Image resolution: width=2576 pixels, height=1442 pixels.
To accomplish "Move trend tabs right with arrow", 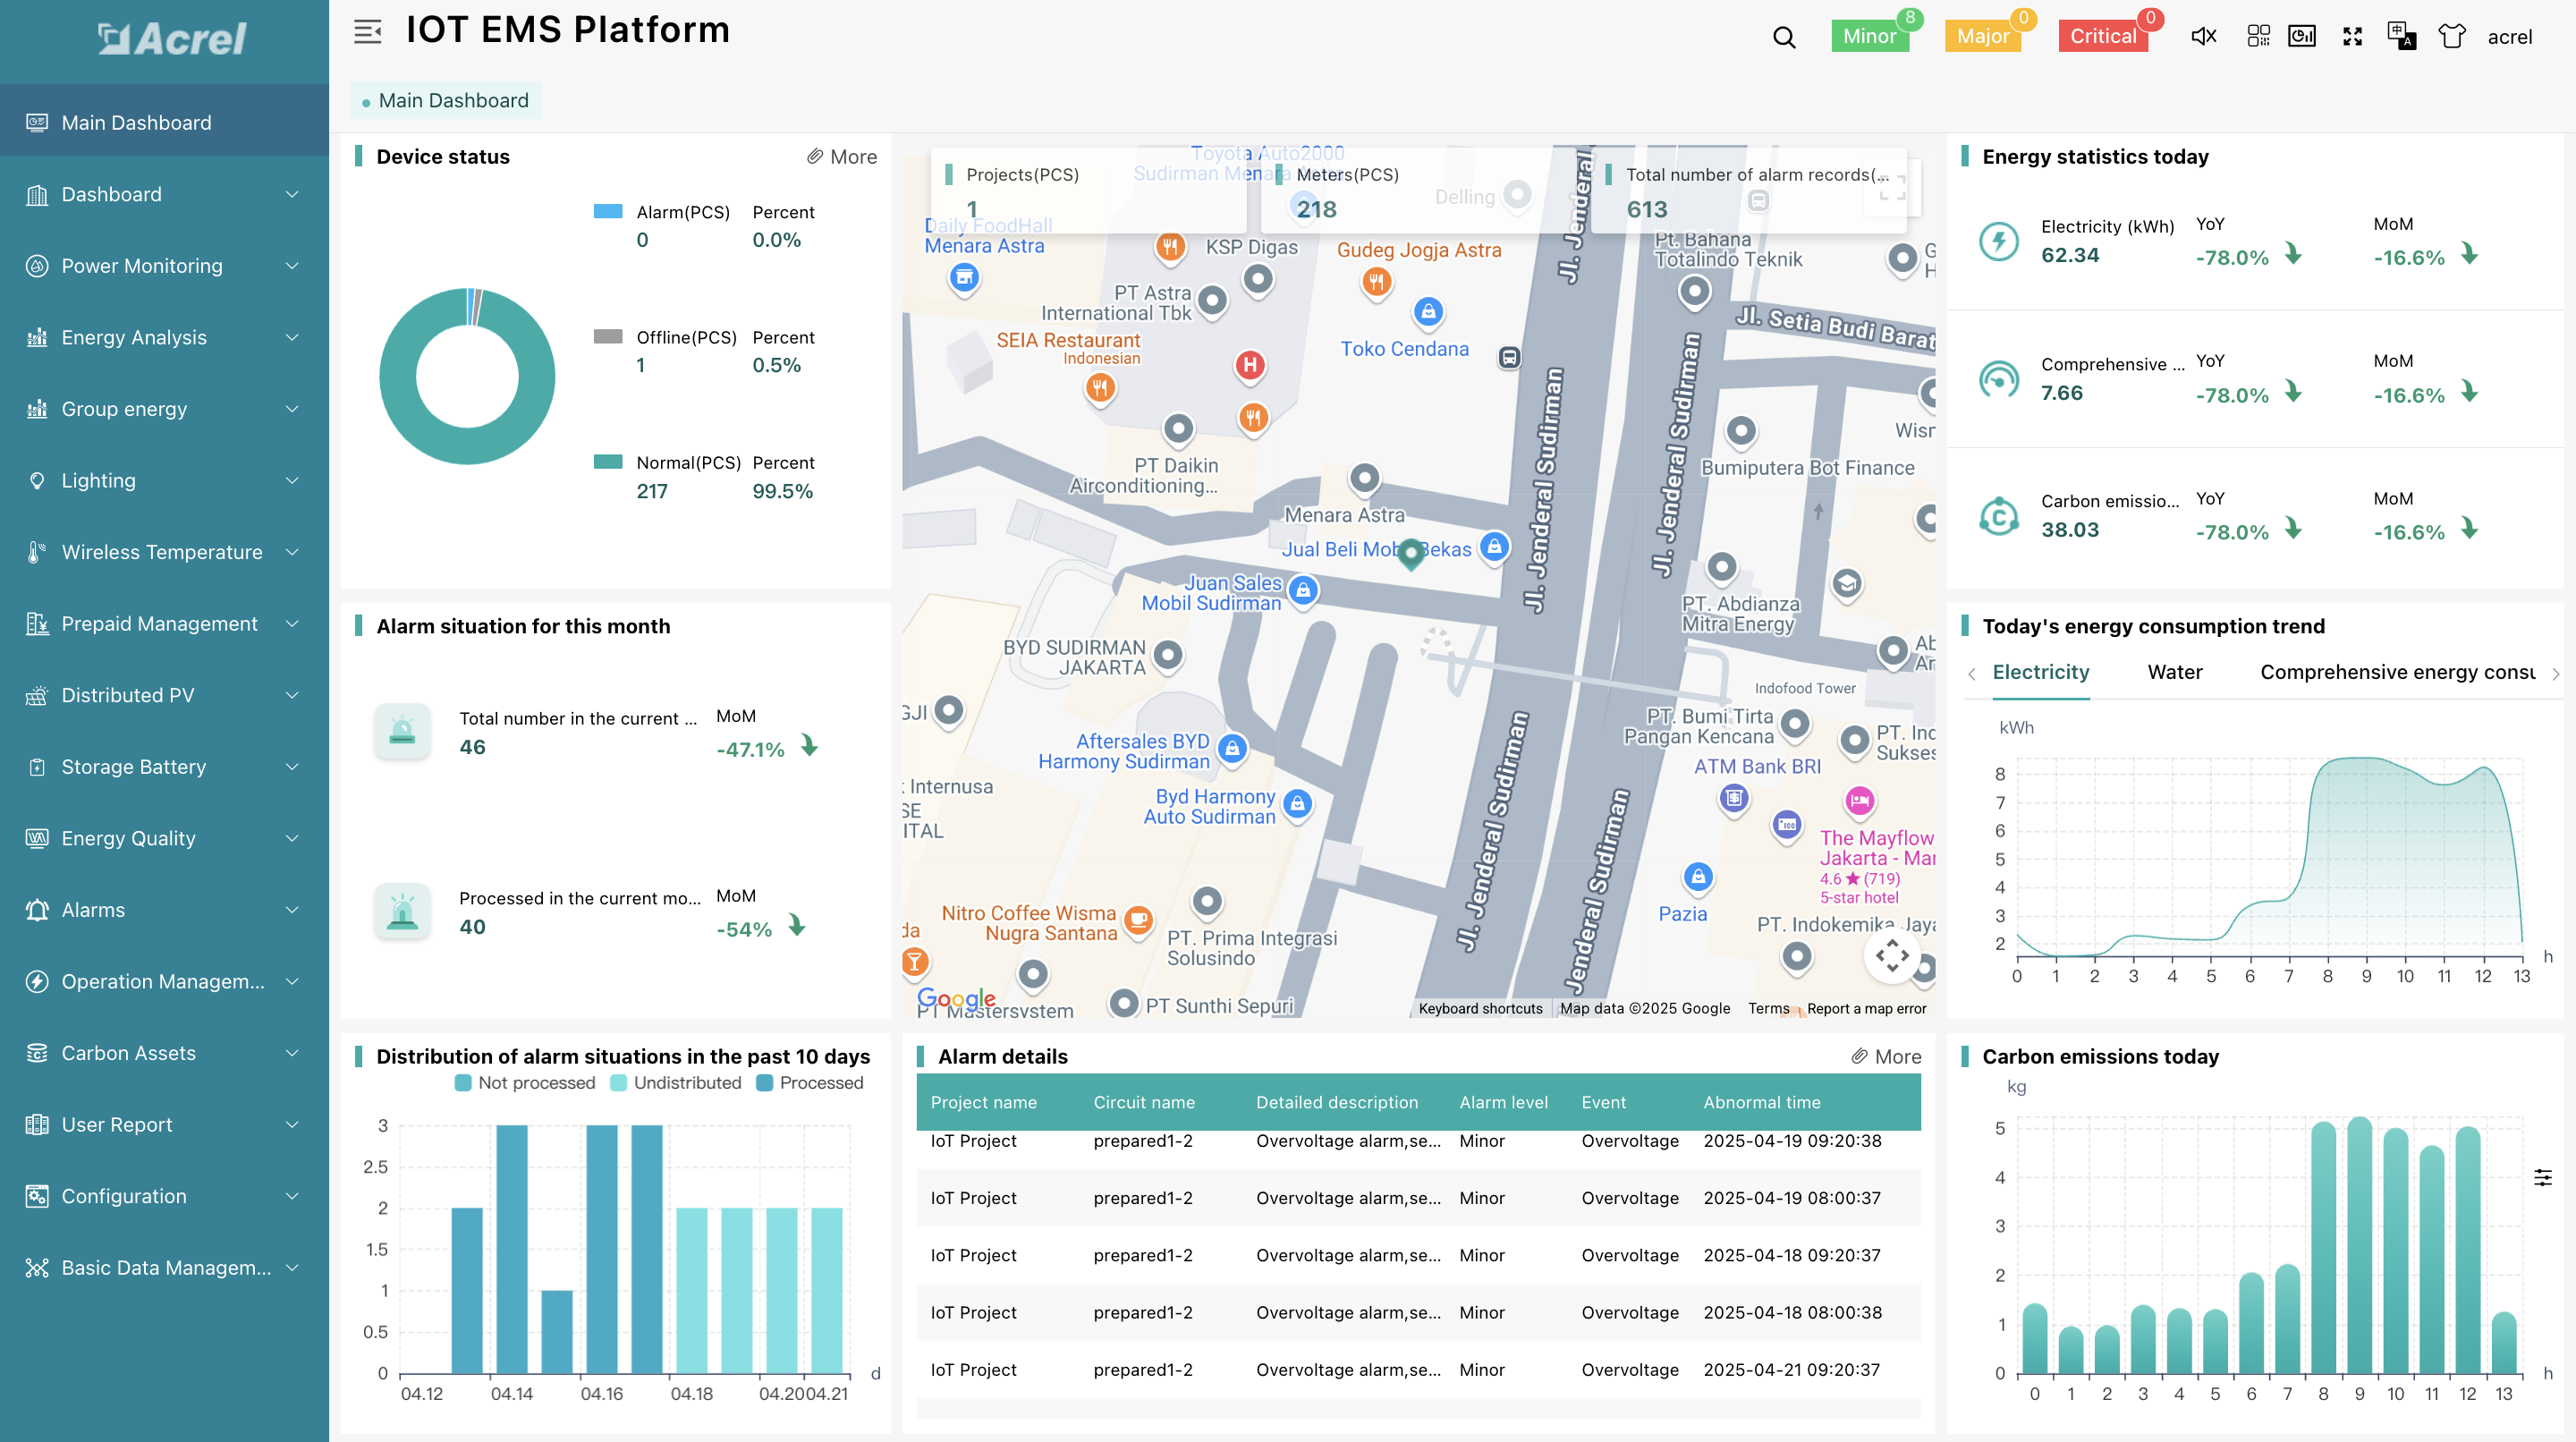I will click(x=2555, y=674).
